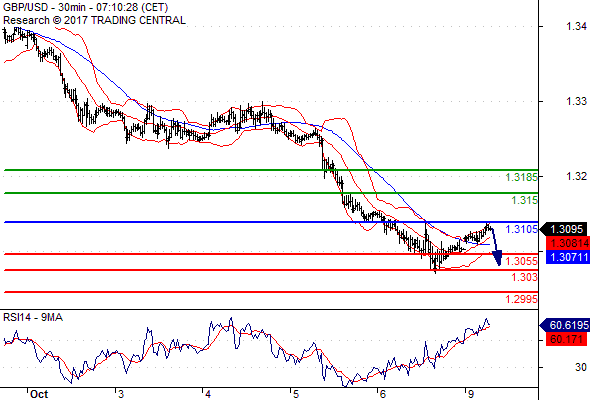Select the 1.315 green resistance label
Image resolution: width=590 pixels, height=400 pixels.
click(x=524, y=200)
